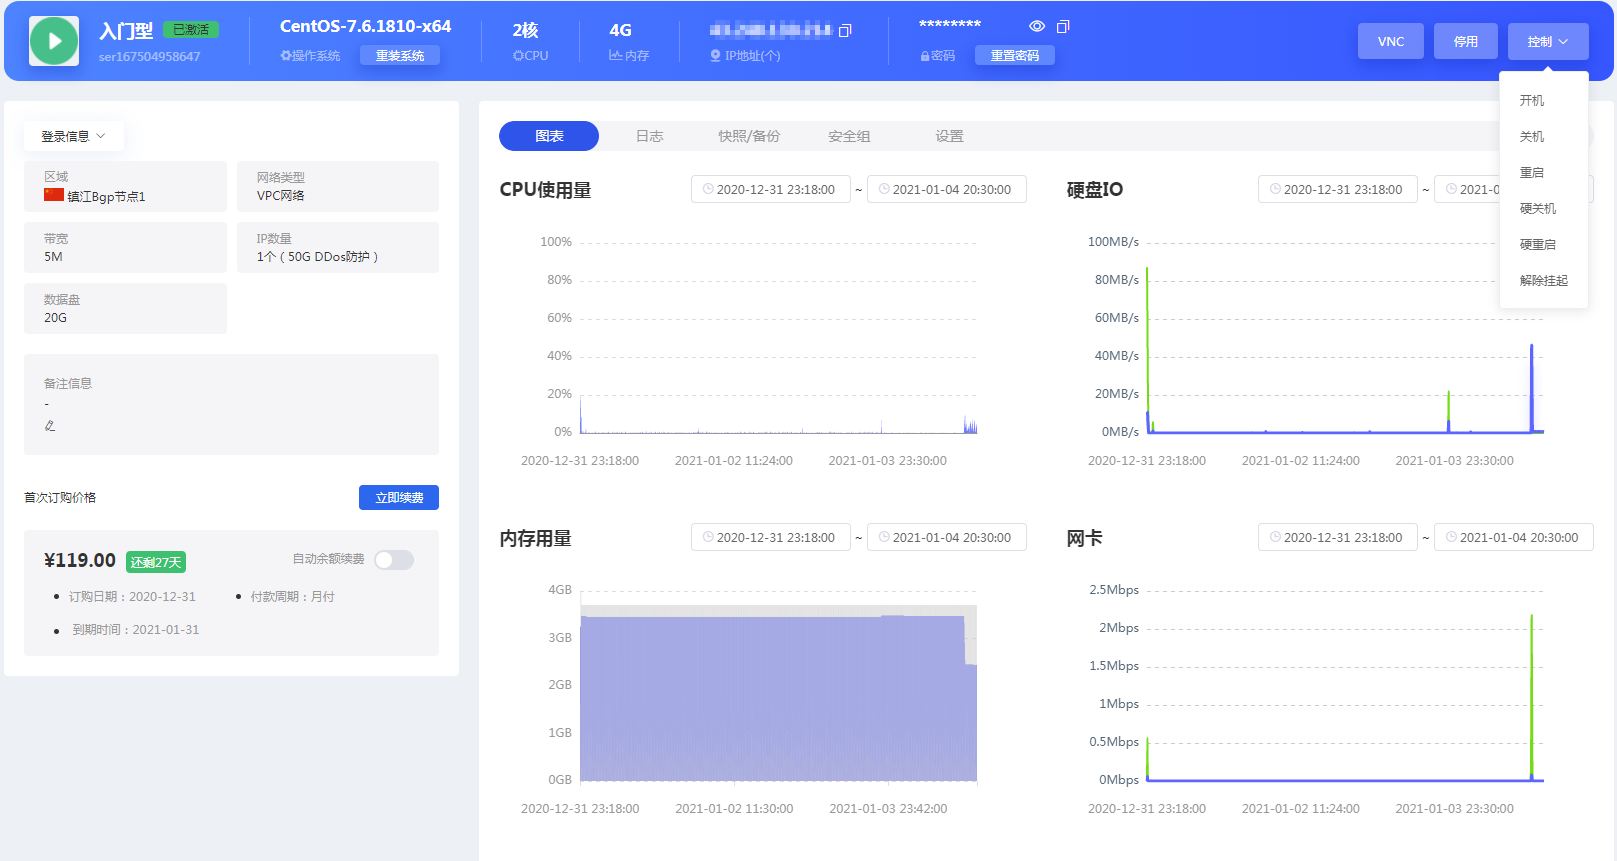Click the 网卡 start time input field

[x=1337, y=537]
